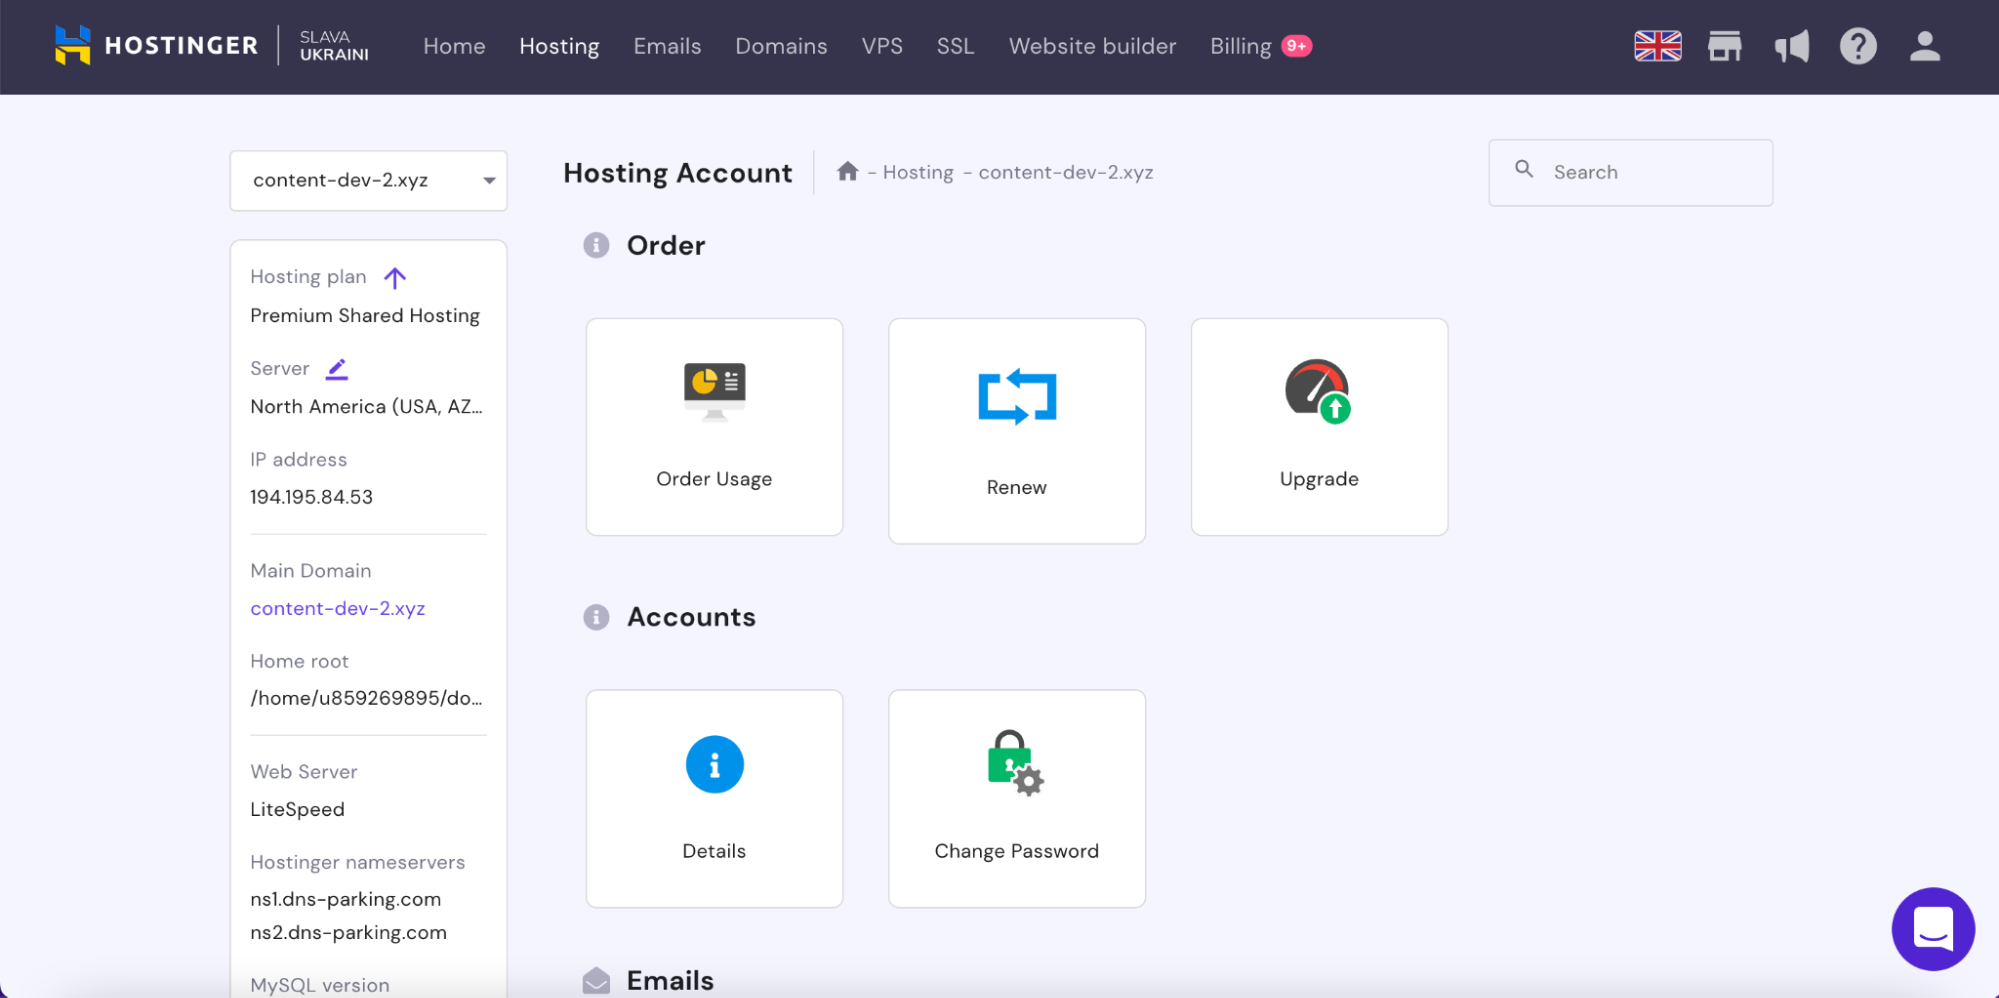Click the Hostinger logo
The width and height of the screenshot is (1999, 998).
coord(155,45)
